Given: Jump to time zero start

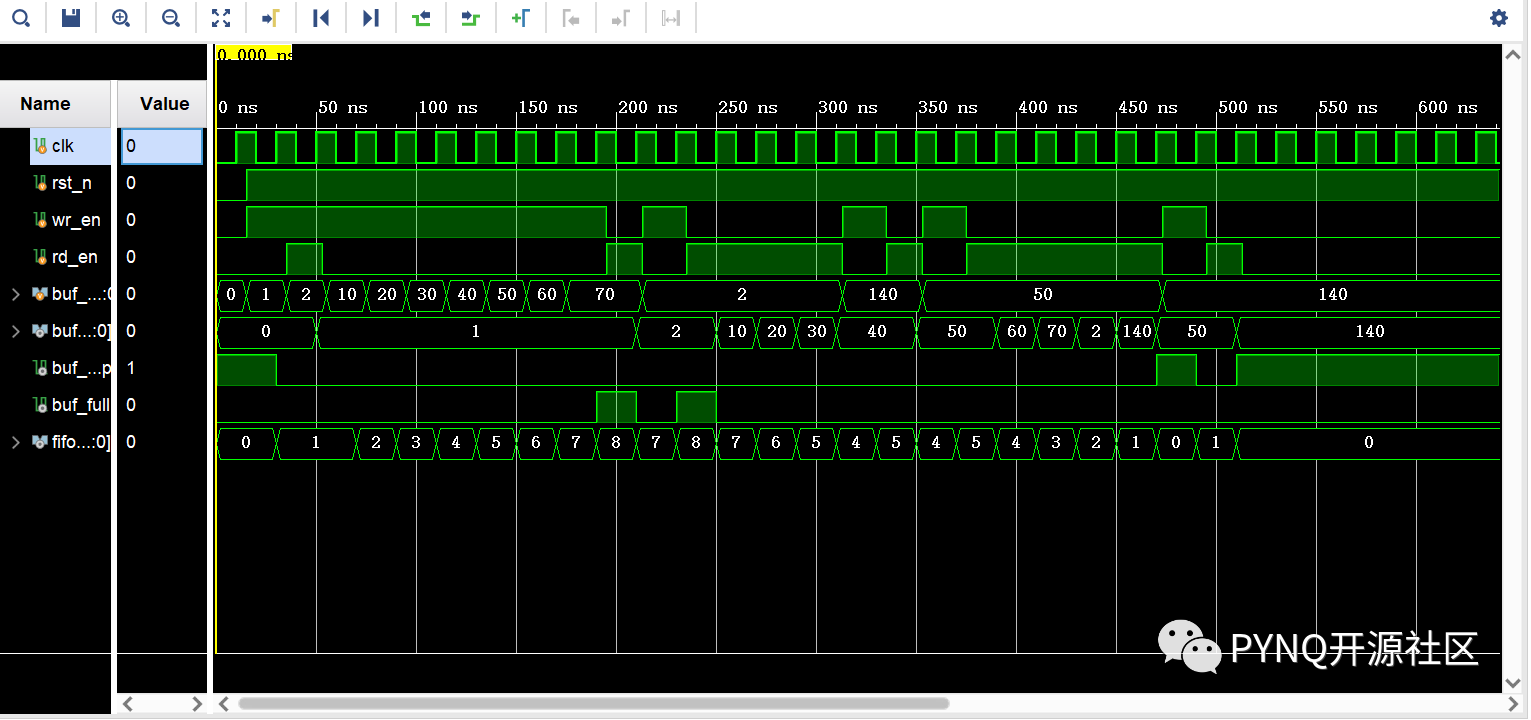Looking at the screenshot, I should pyautogui.click(x=321, y=18).
